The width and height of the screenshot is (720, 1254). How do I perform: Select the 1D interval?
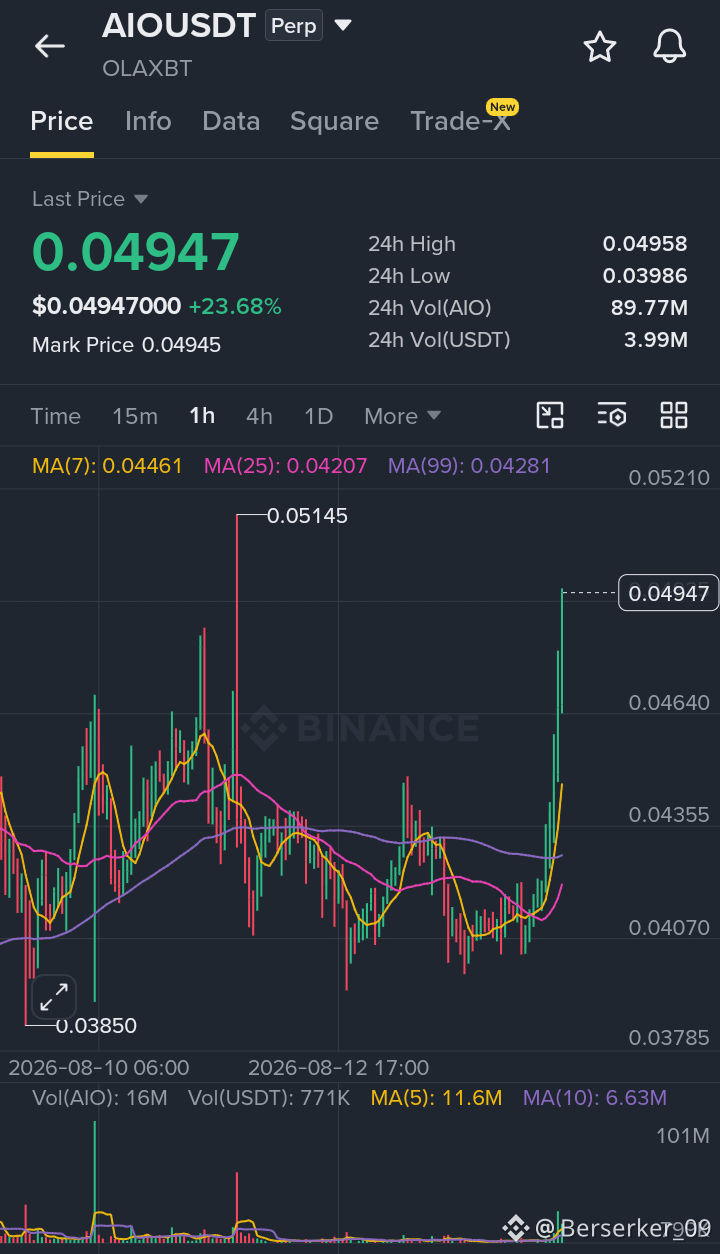pyautogui.click(x=318, y=416)
